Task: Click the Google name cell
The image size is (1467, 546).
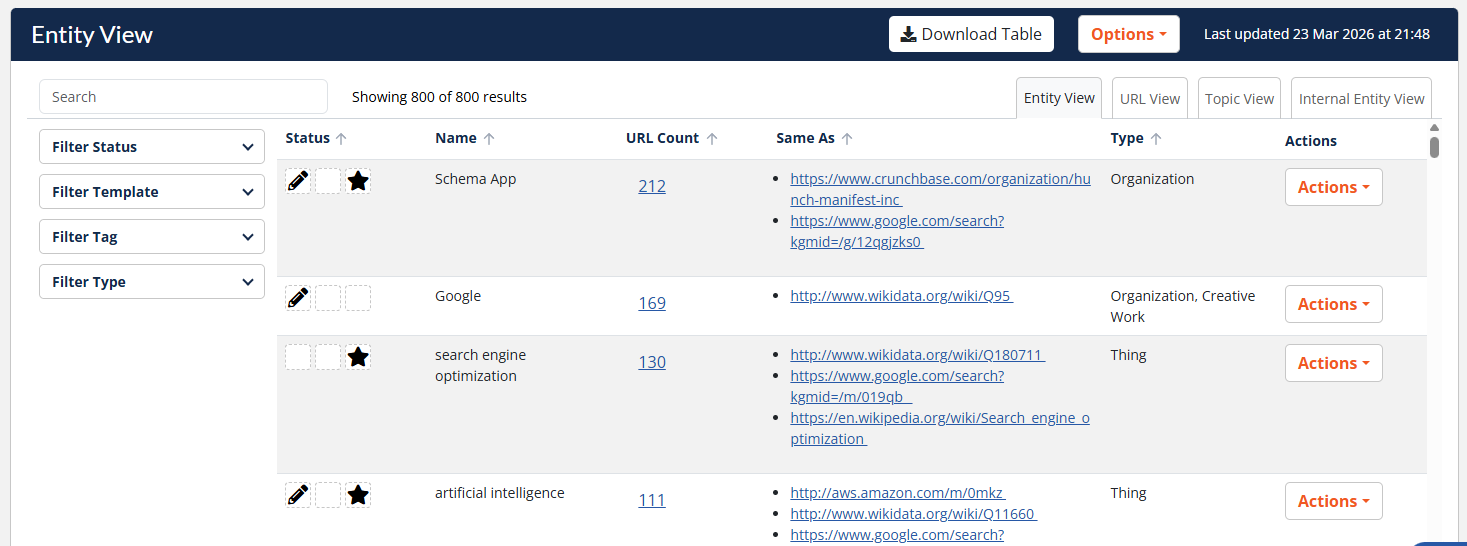Action: click(x=458, y=296)
